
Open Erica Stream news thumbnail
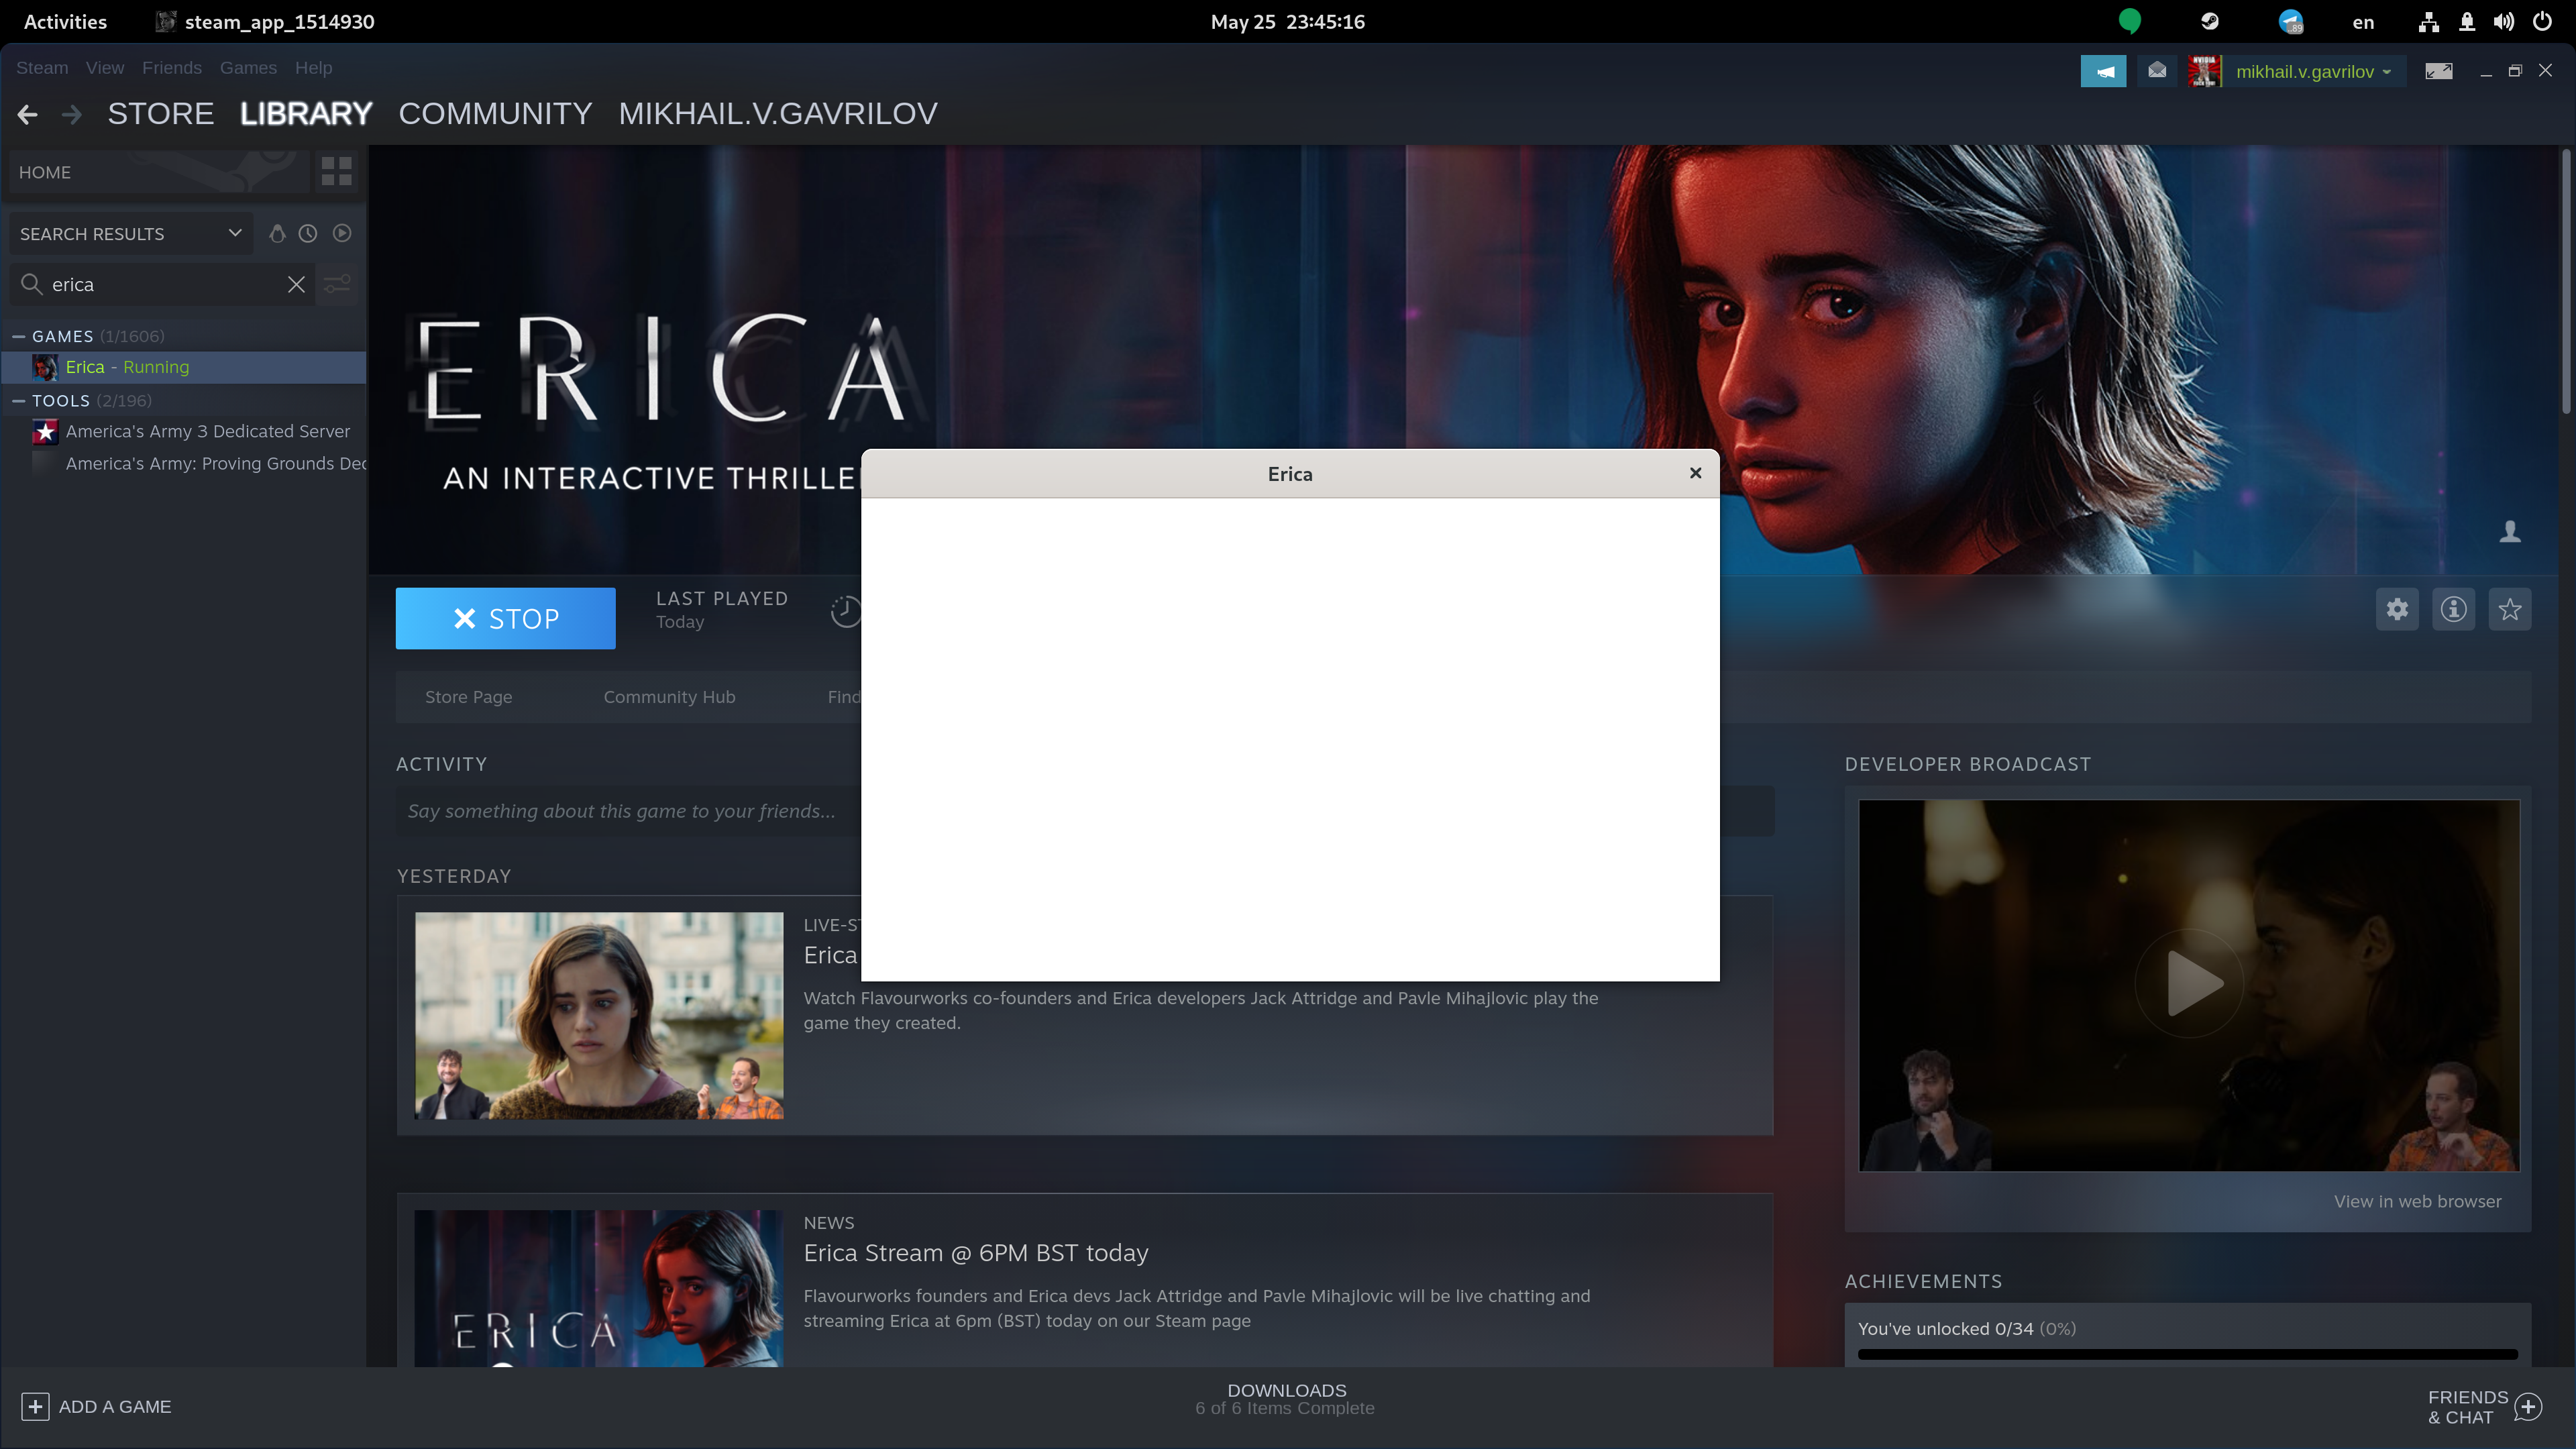click(x=599, y=1288)
